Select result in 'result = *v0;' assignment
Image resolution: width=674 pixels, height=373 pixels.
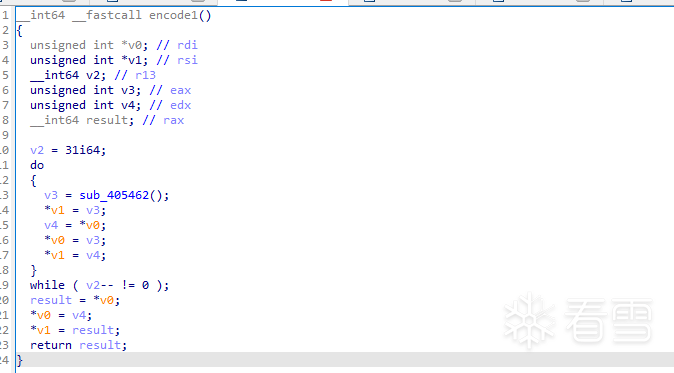coord(51,300)
